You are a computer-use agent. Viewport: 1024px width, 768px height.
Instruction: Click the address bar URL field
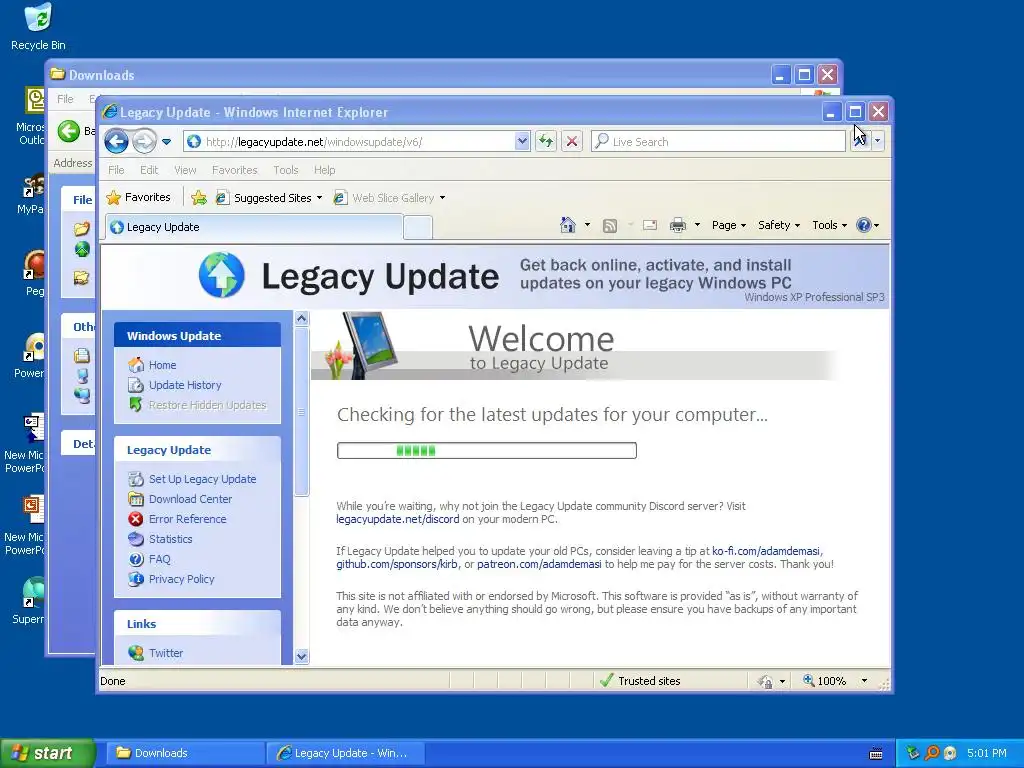pyautogui.click(x=349, y=142)
